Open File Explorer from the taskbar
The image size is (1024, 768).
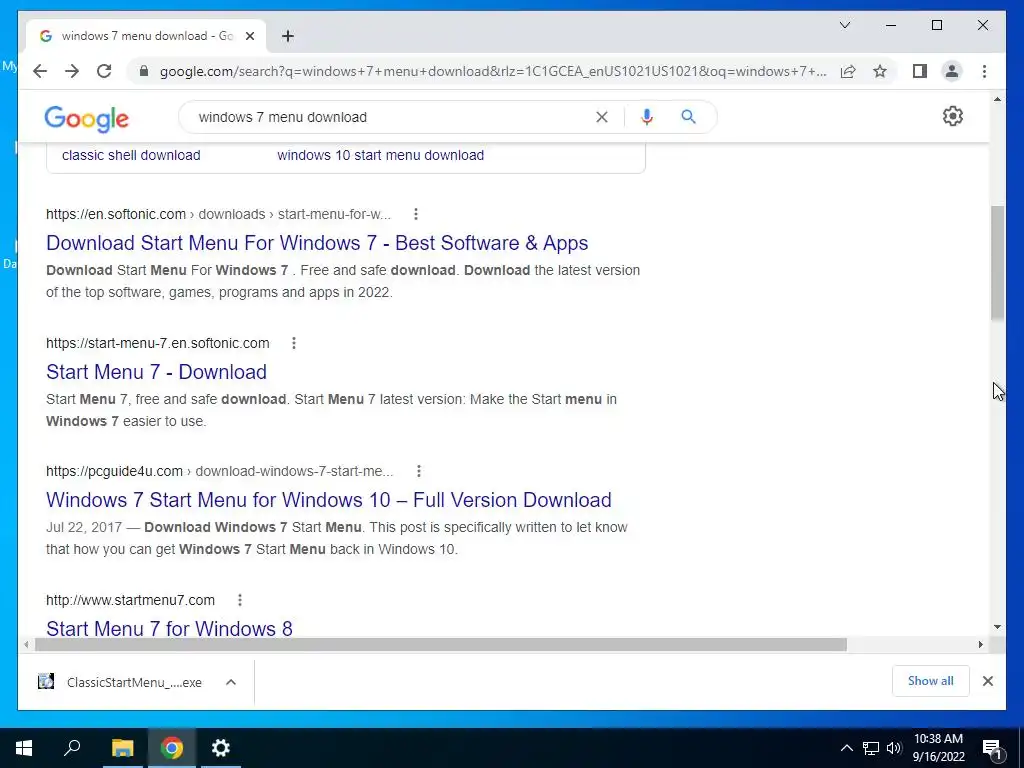(x=122, y=748)
